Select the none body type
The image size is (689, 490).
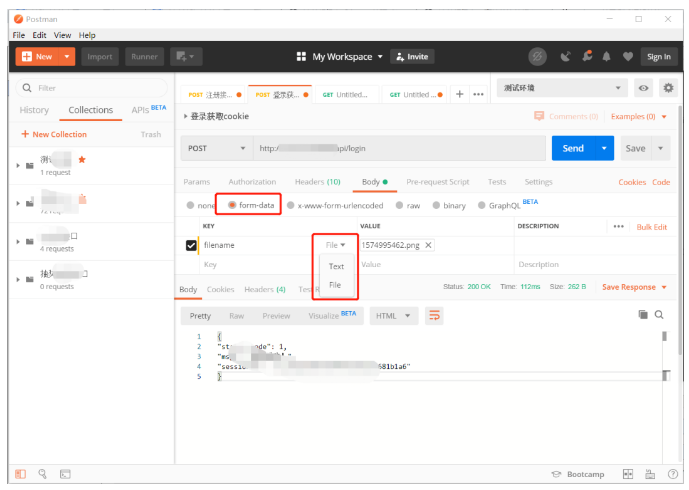point(190,205)
